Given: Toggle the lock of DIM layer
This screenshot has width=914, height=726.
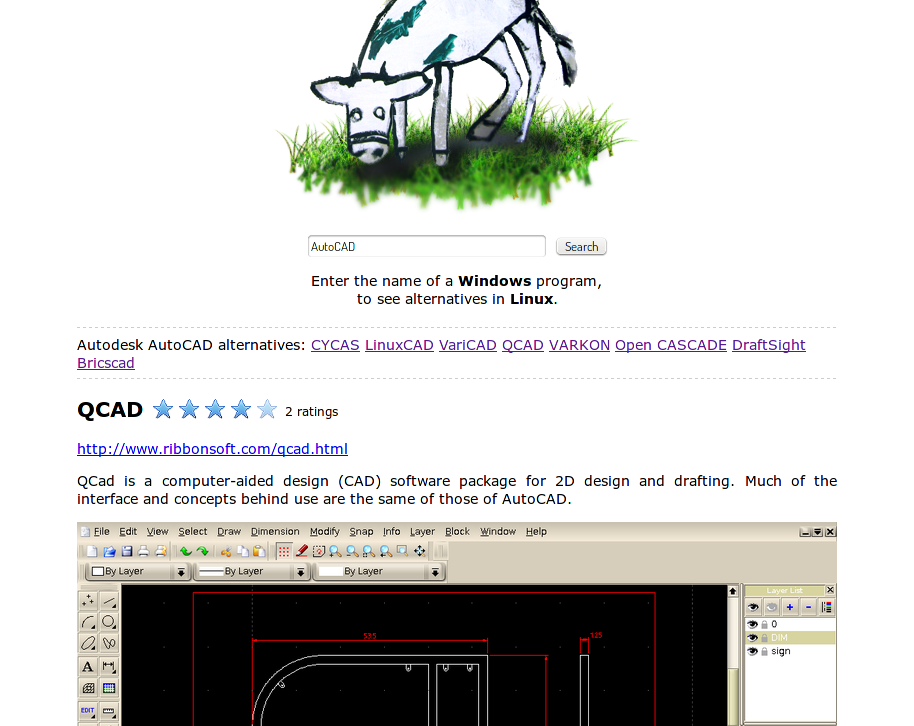Looking at the screenshot, I should point(764,637).
